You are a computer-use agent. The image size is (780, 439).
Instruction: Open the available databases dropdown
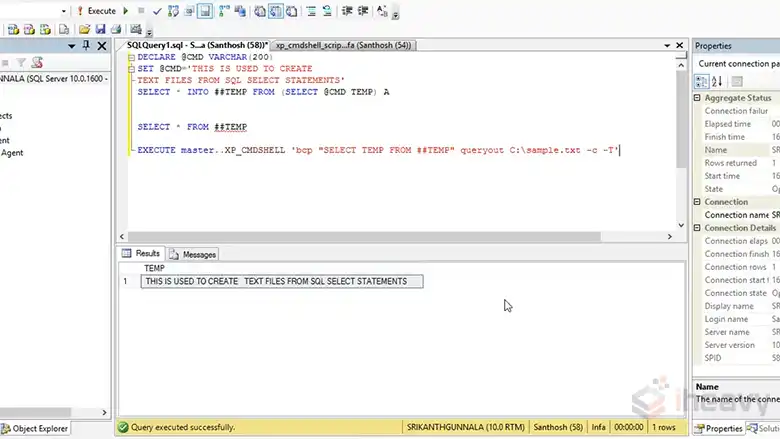pyautogui.click(x=64, y=11)
